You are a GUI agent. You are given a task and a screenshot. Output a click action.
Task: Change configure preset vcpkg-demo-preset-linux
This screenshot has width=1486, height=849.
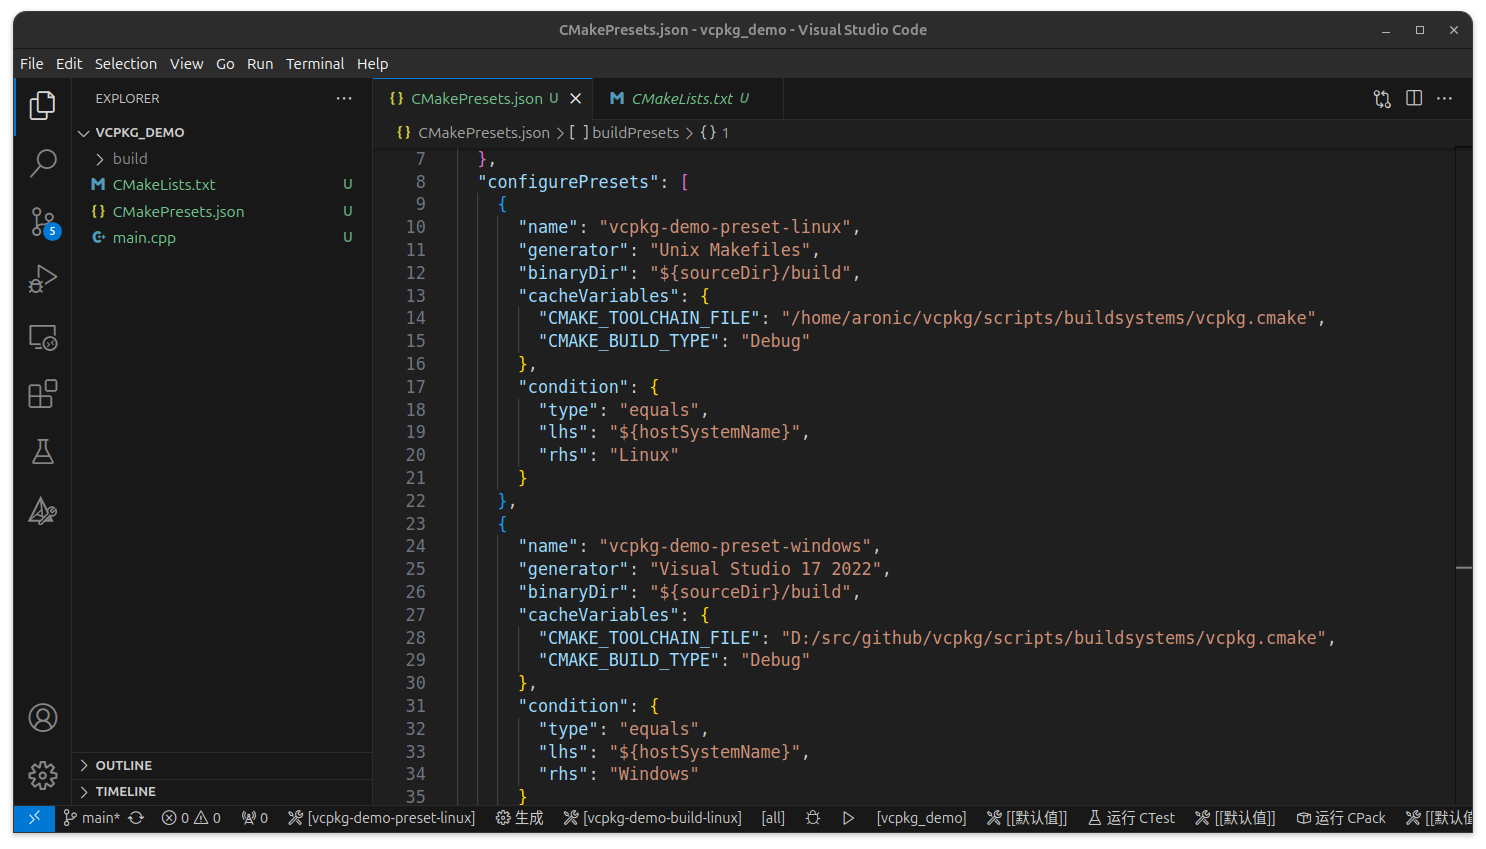(381, 818)
